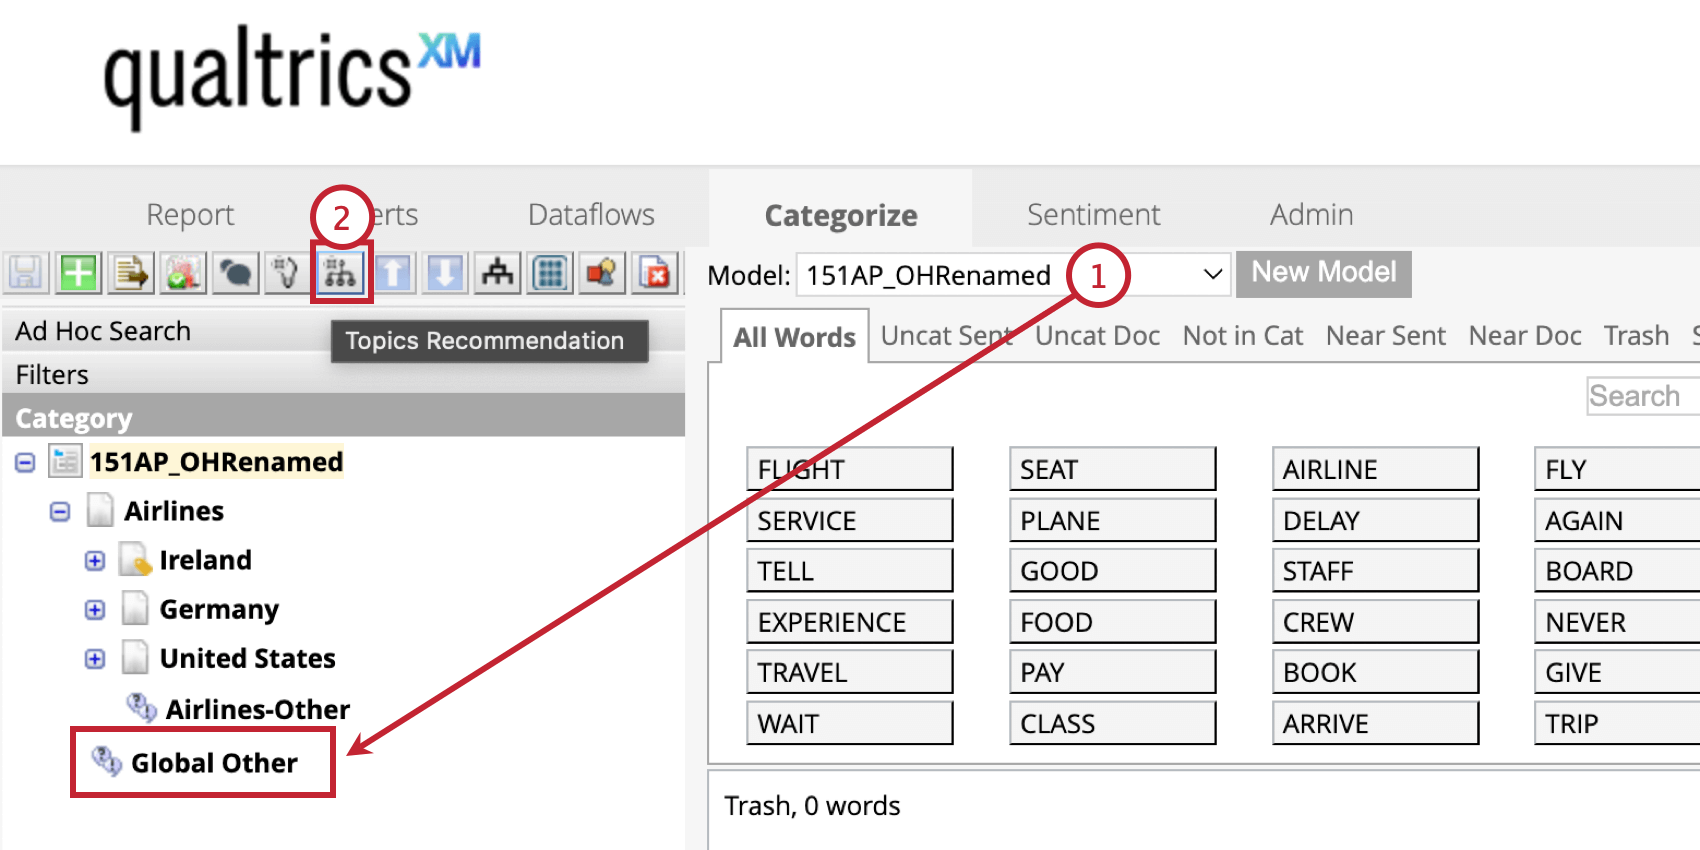
Task: Select the Airlines-Other tree item
Action: coord(258,709)
